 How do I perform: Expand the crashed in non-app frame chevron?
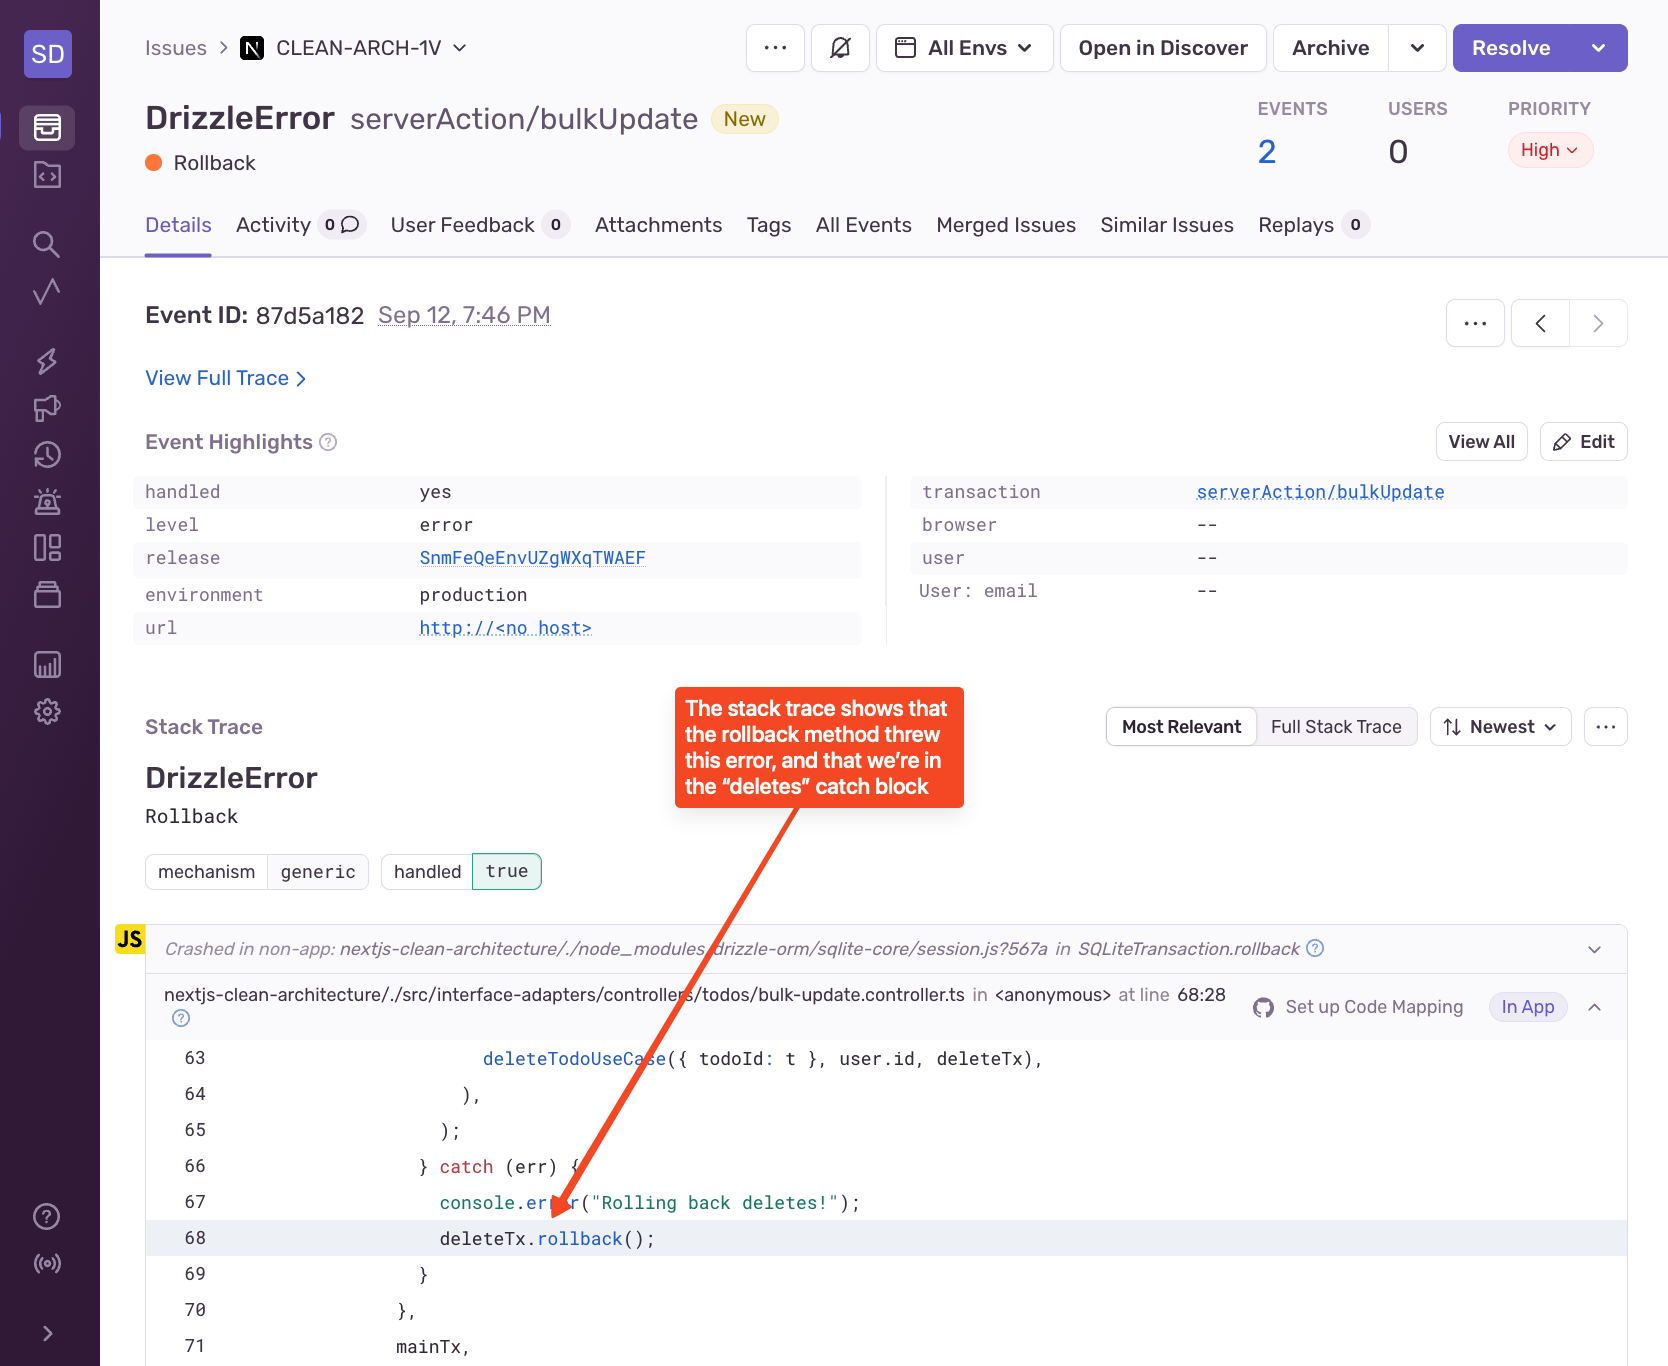pos(1595,949)
